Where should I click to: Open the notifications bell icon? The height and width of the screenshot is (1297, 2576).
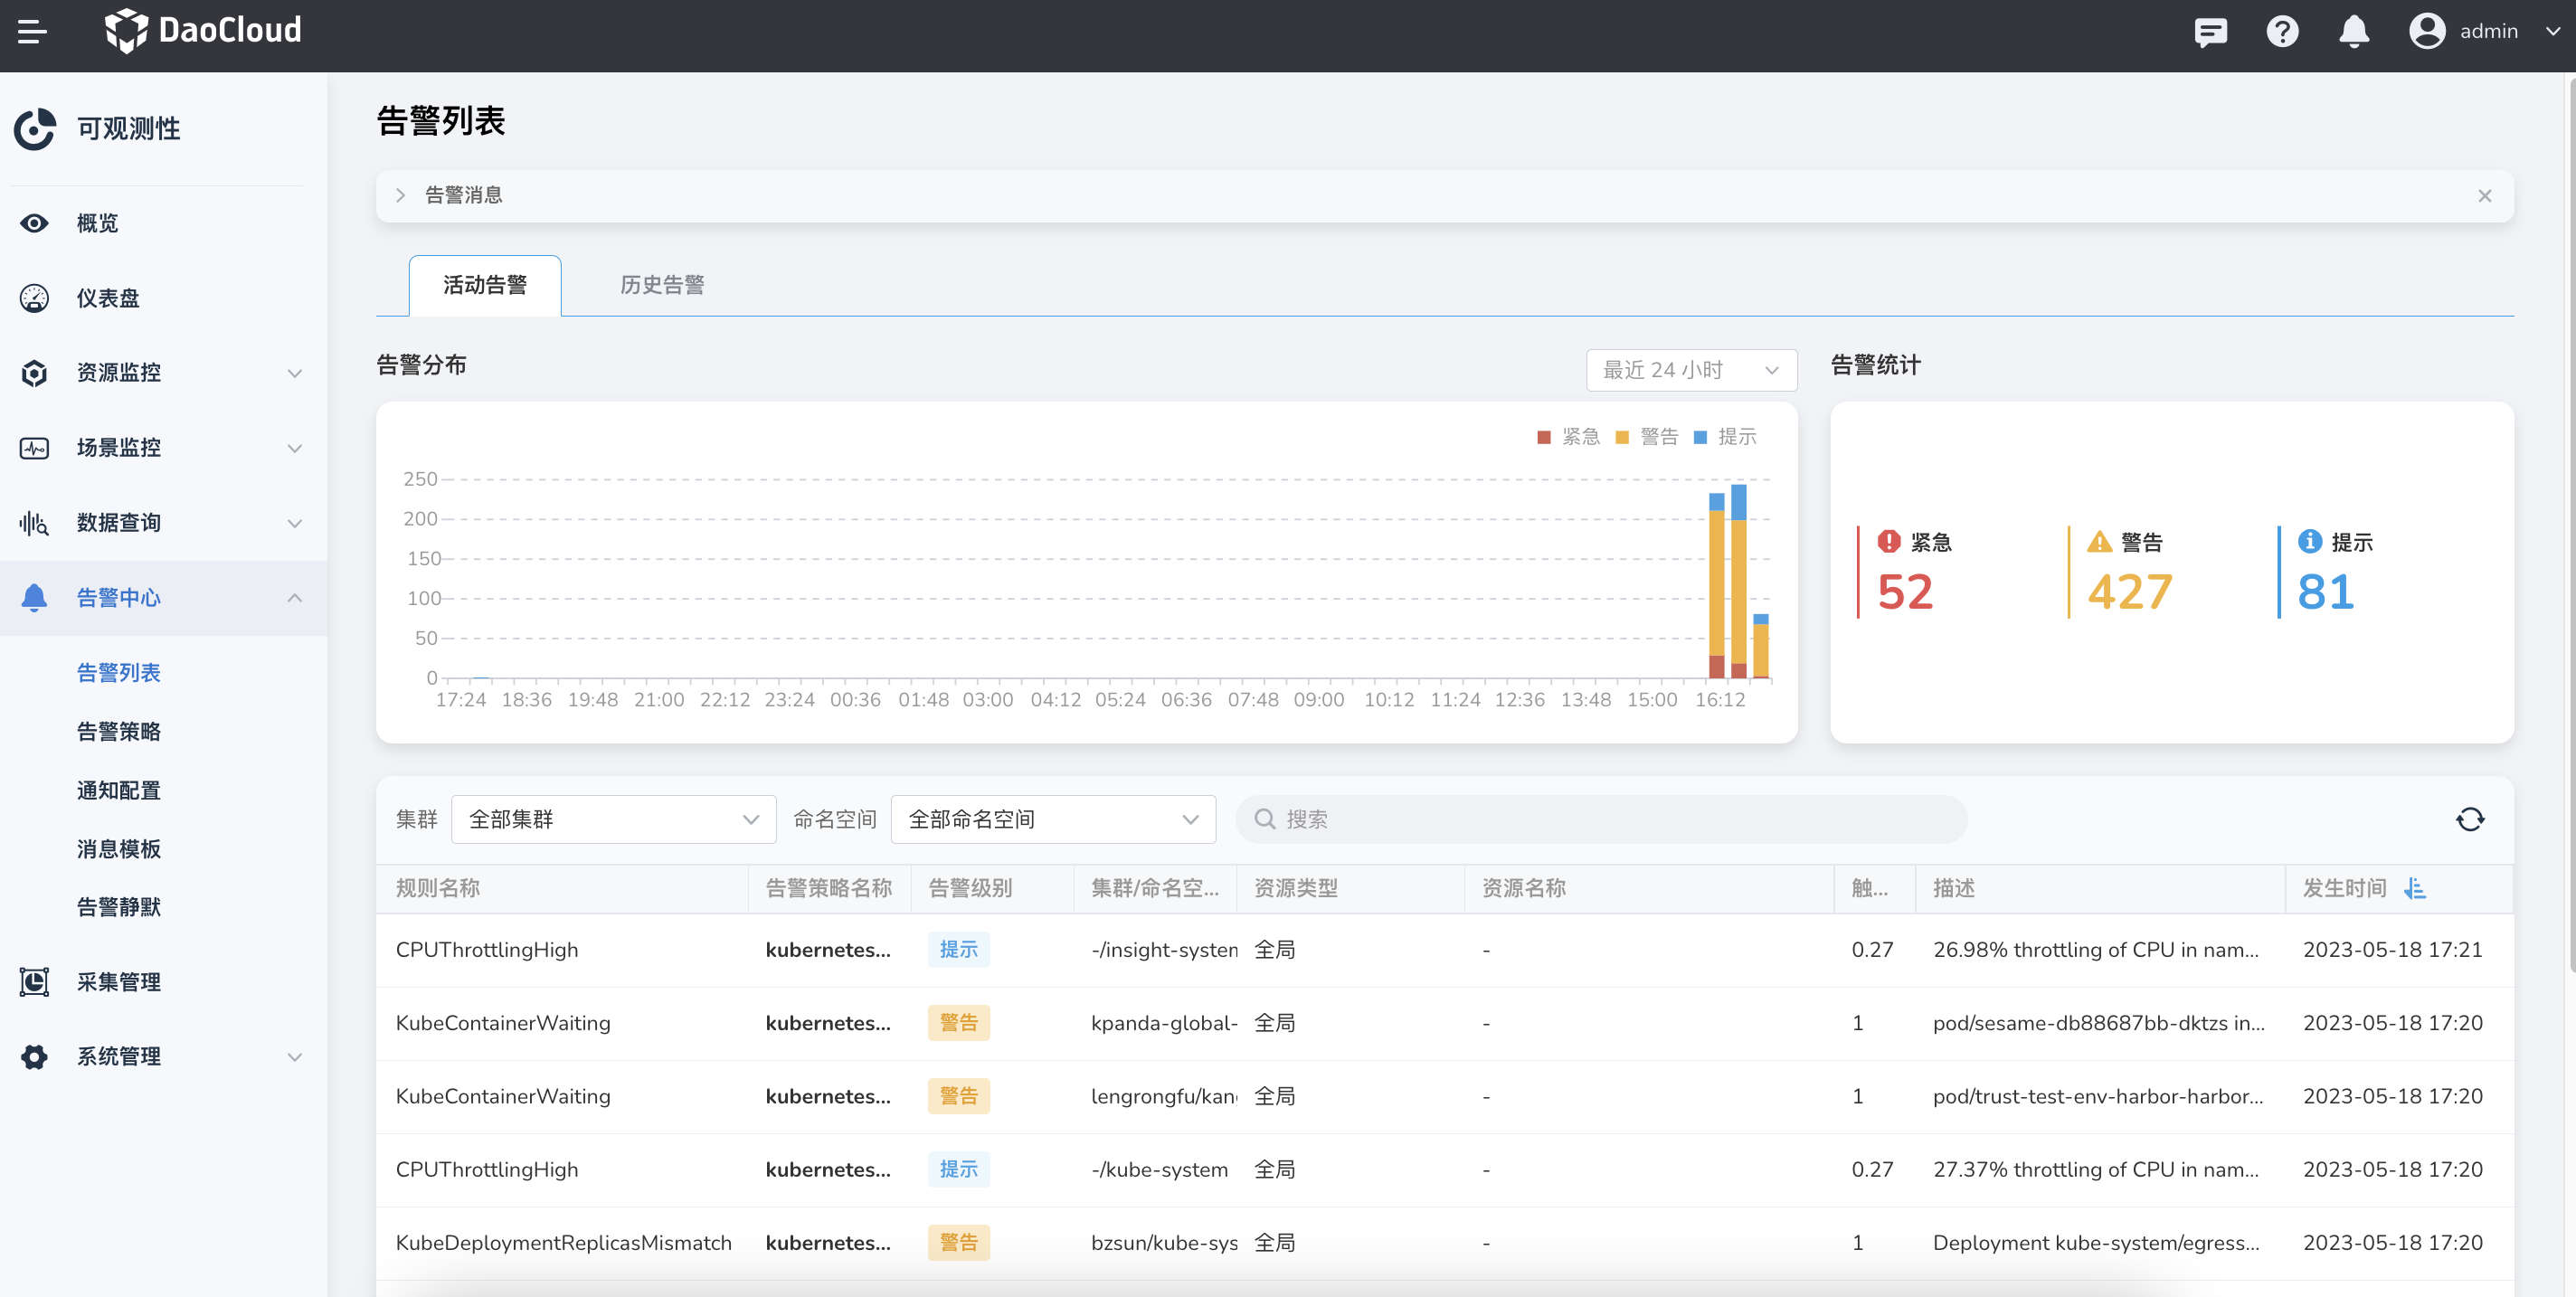2354,32
